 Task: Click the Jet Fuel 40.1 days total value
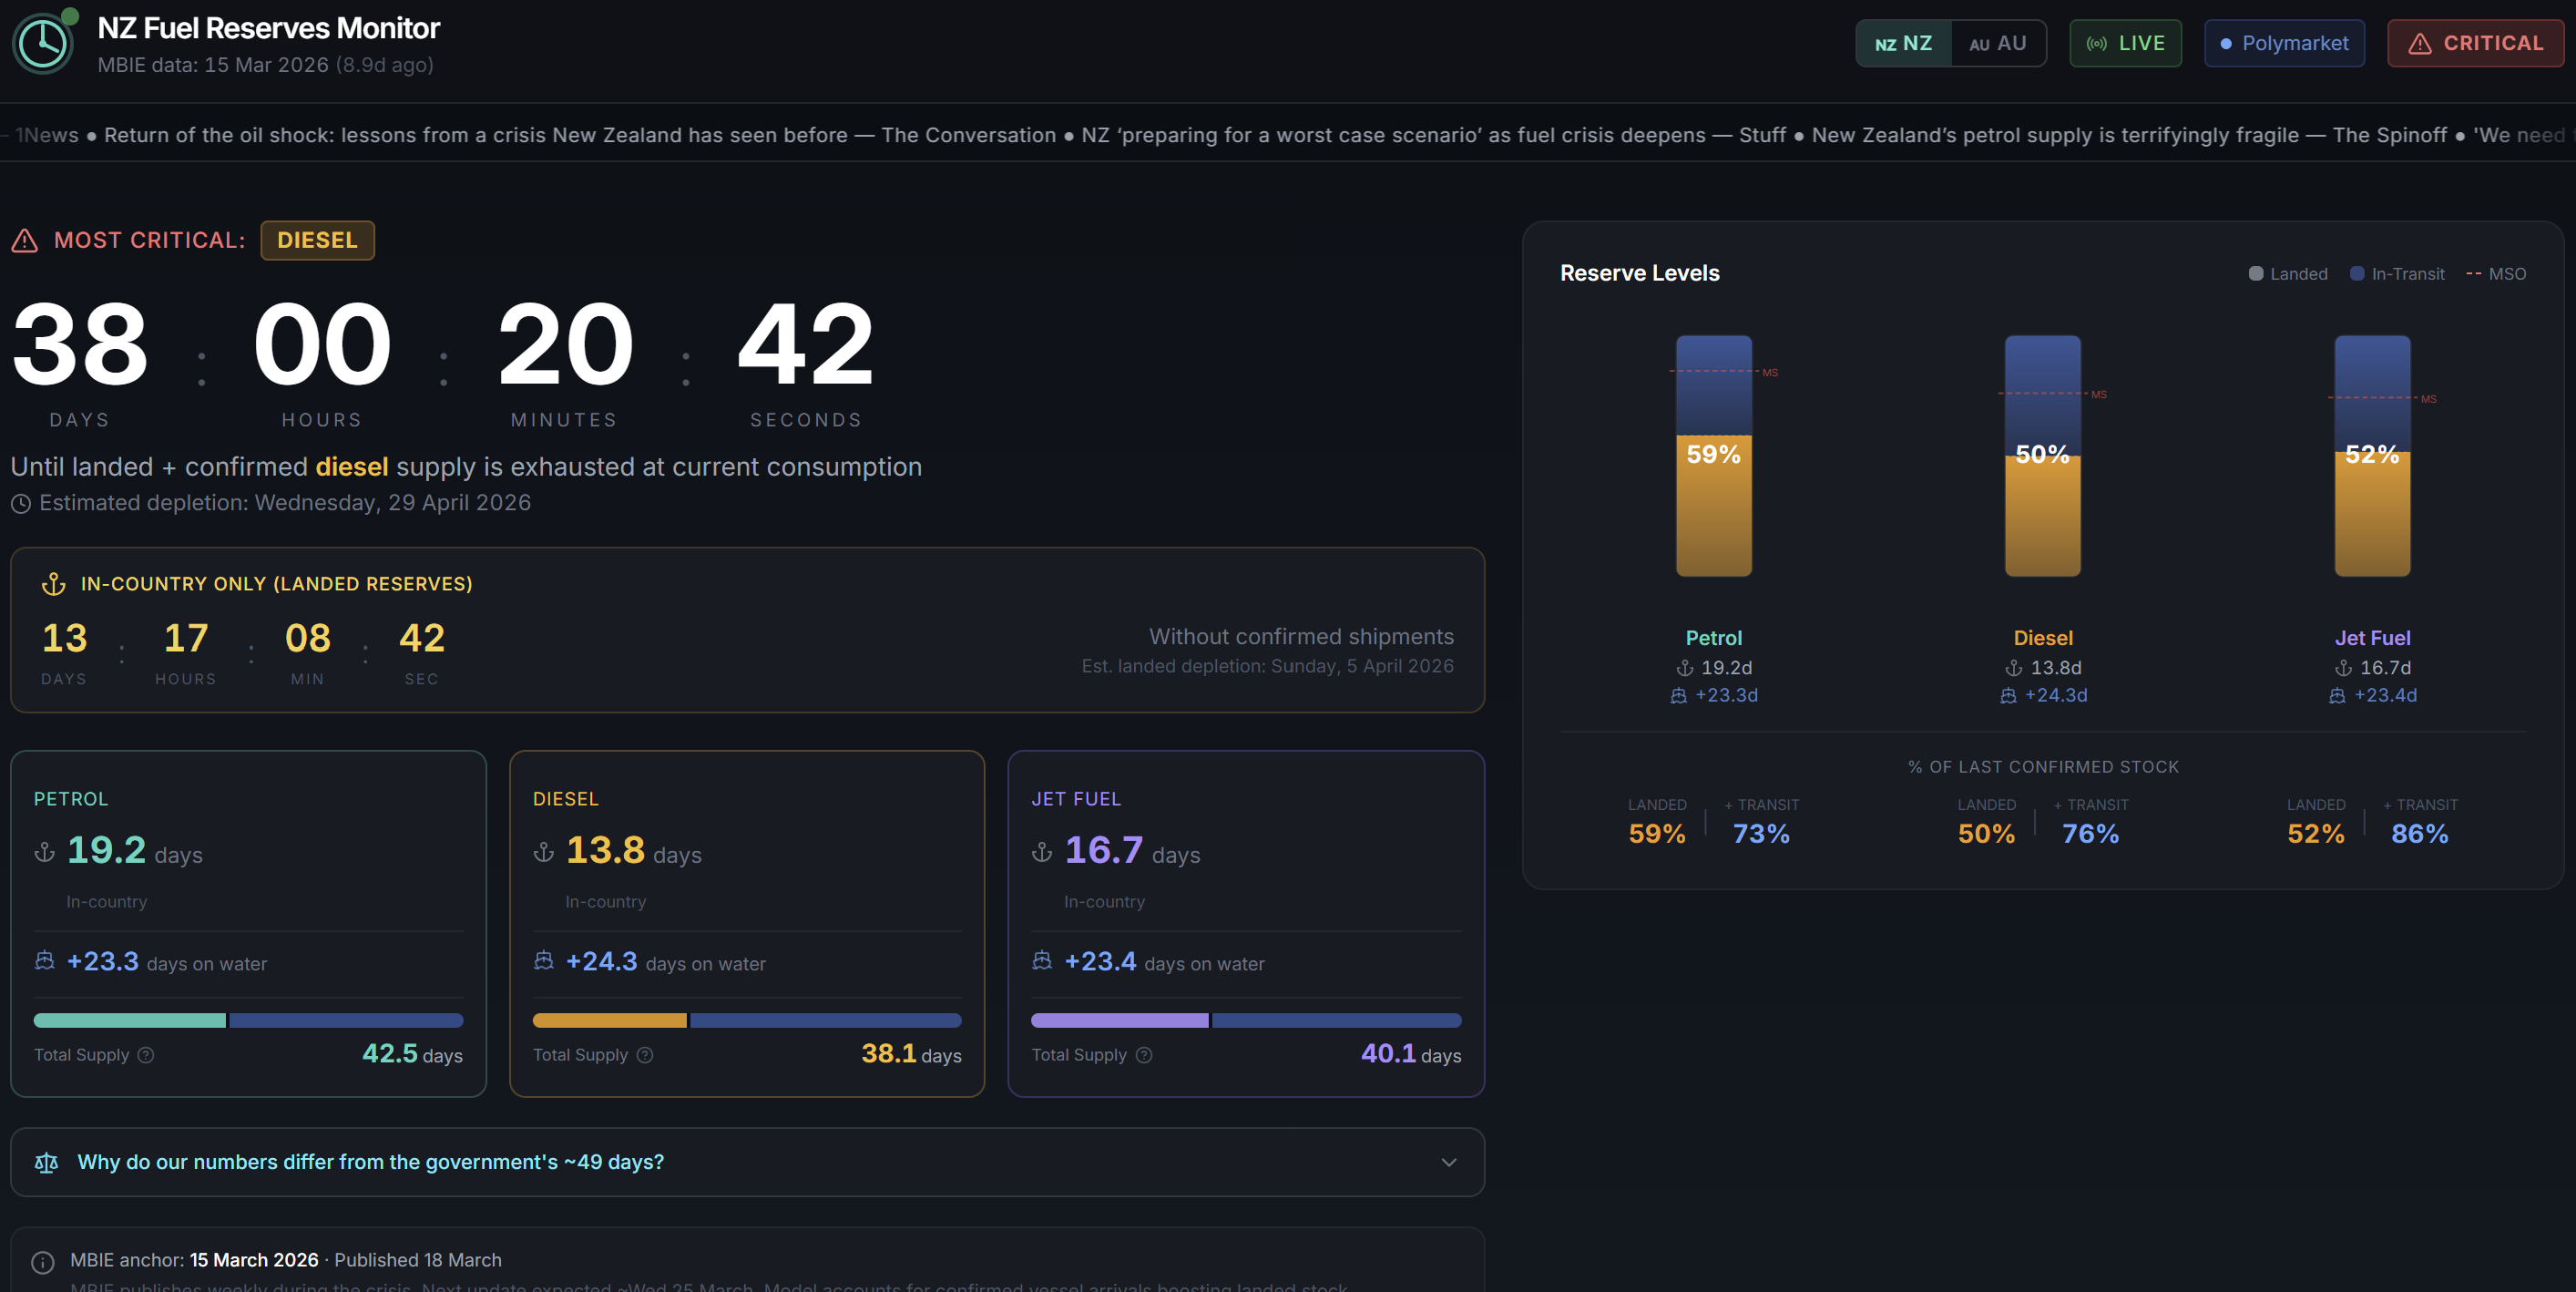pos(1410,1054)
